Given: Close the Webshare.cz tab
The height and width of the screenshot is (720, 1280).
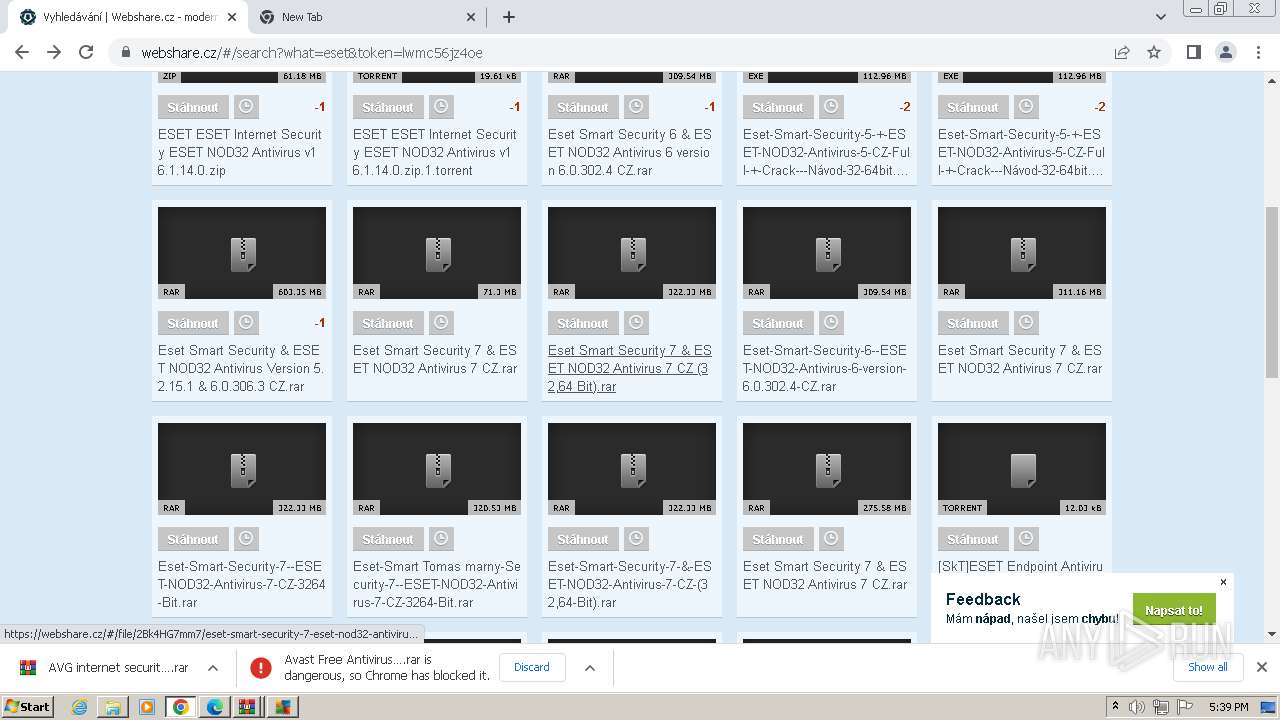Looking at the screenshot, I should pos(232,17).
